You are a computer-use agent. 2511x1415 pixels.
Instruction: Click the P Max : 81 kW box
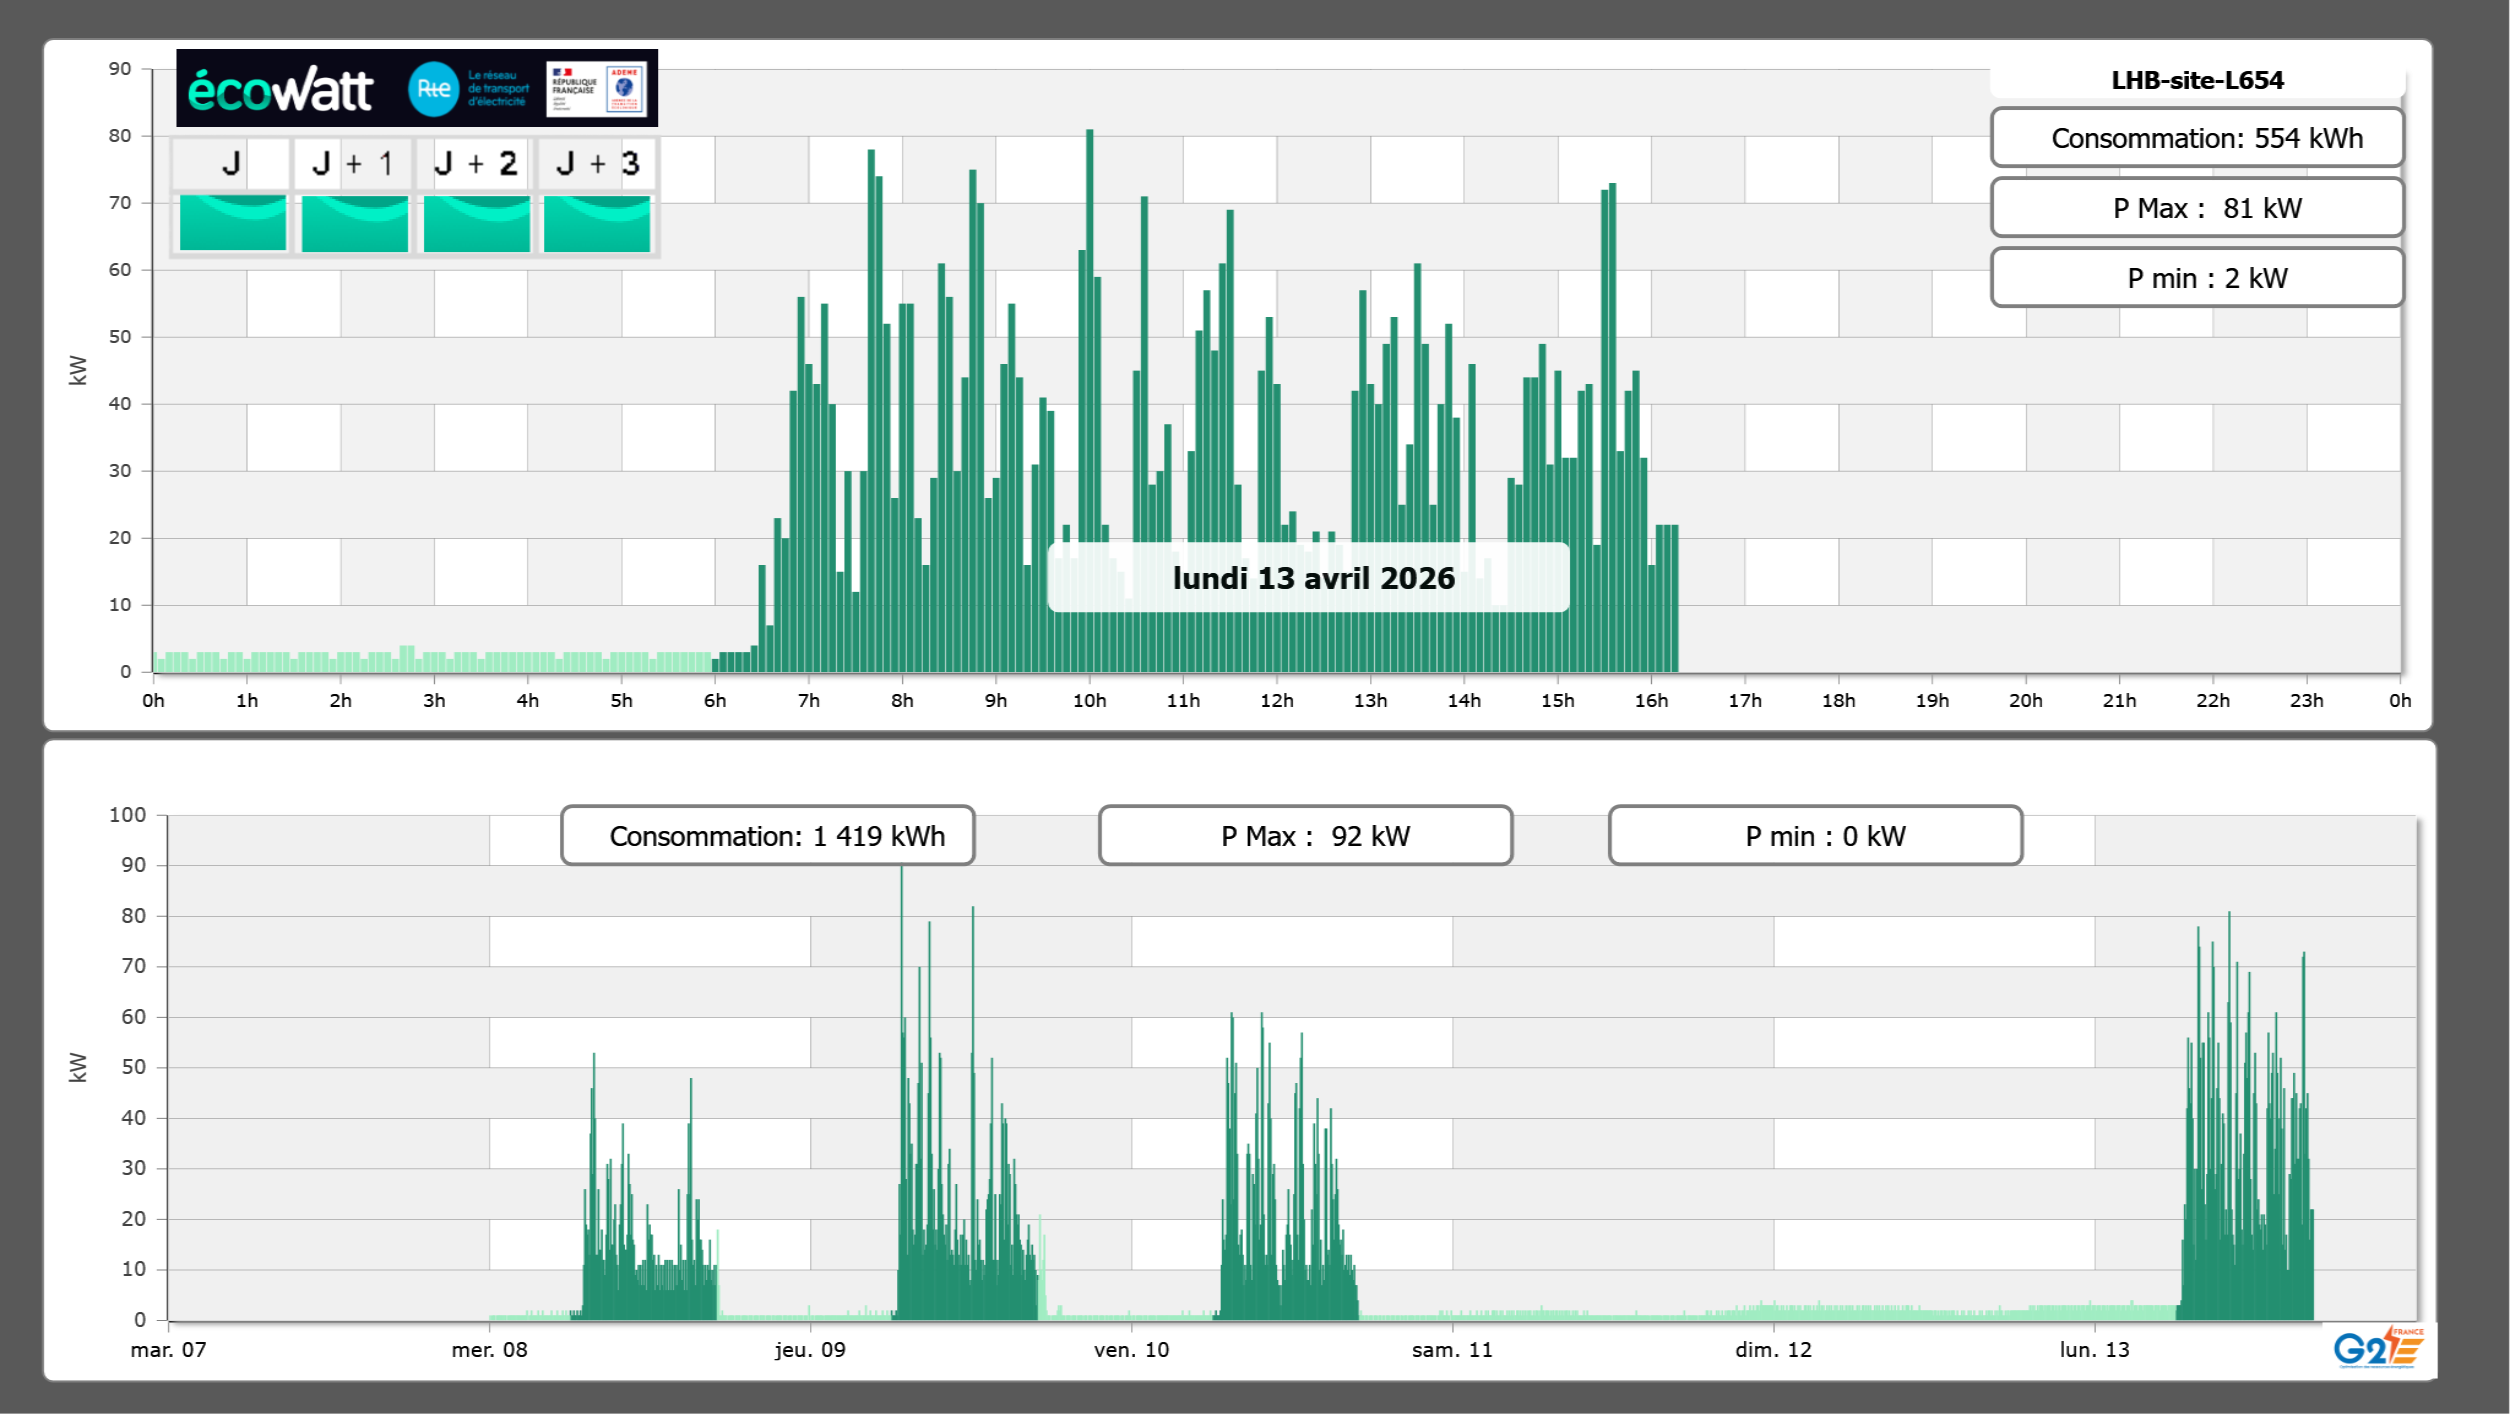point(2197,208)
